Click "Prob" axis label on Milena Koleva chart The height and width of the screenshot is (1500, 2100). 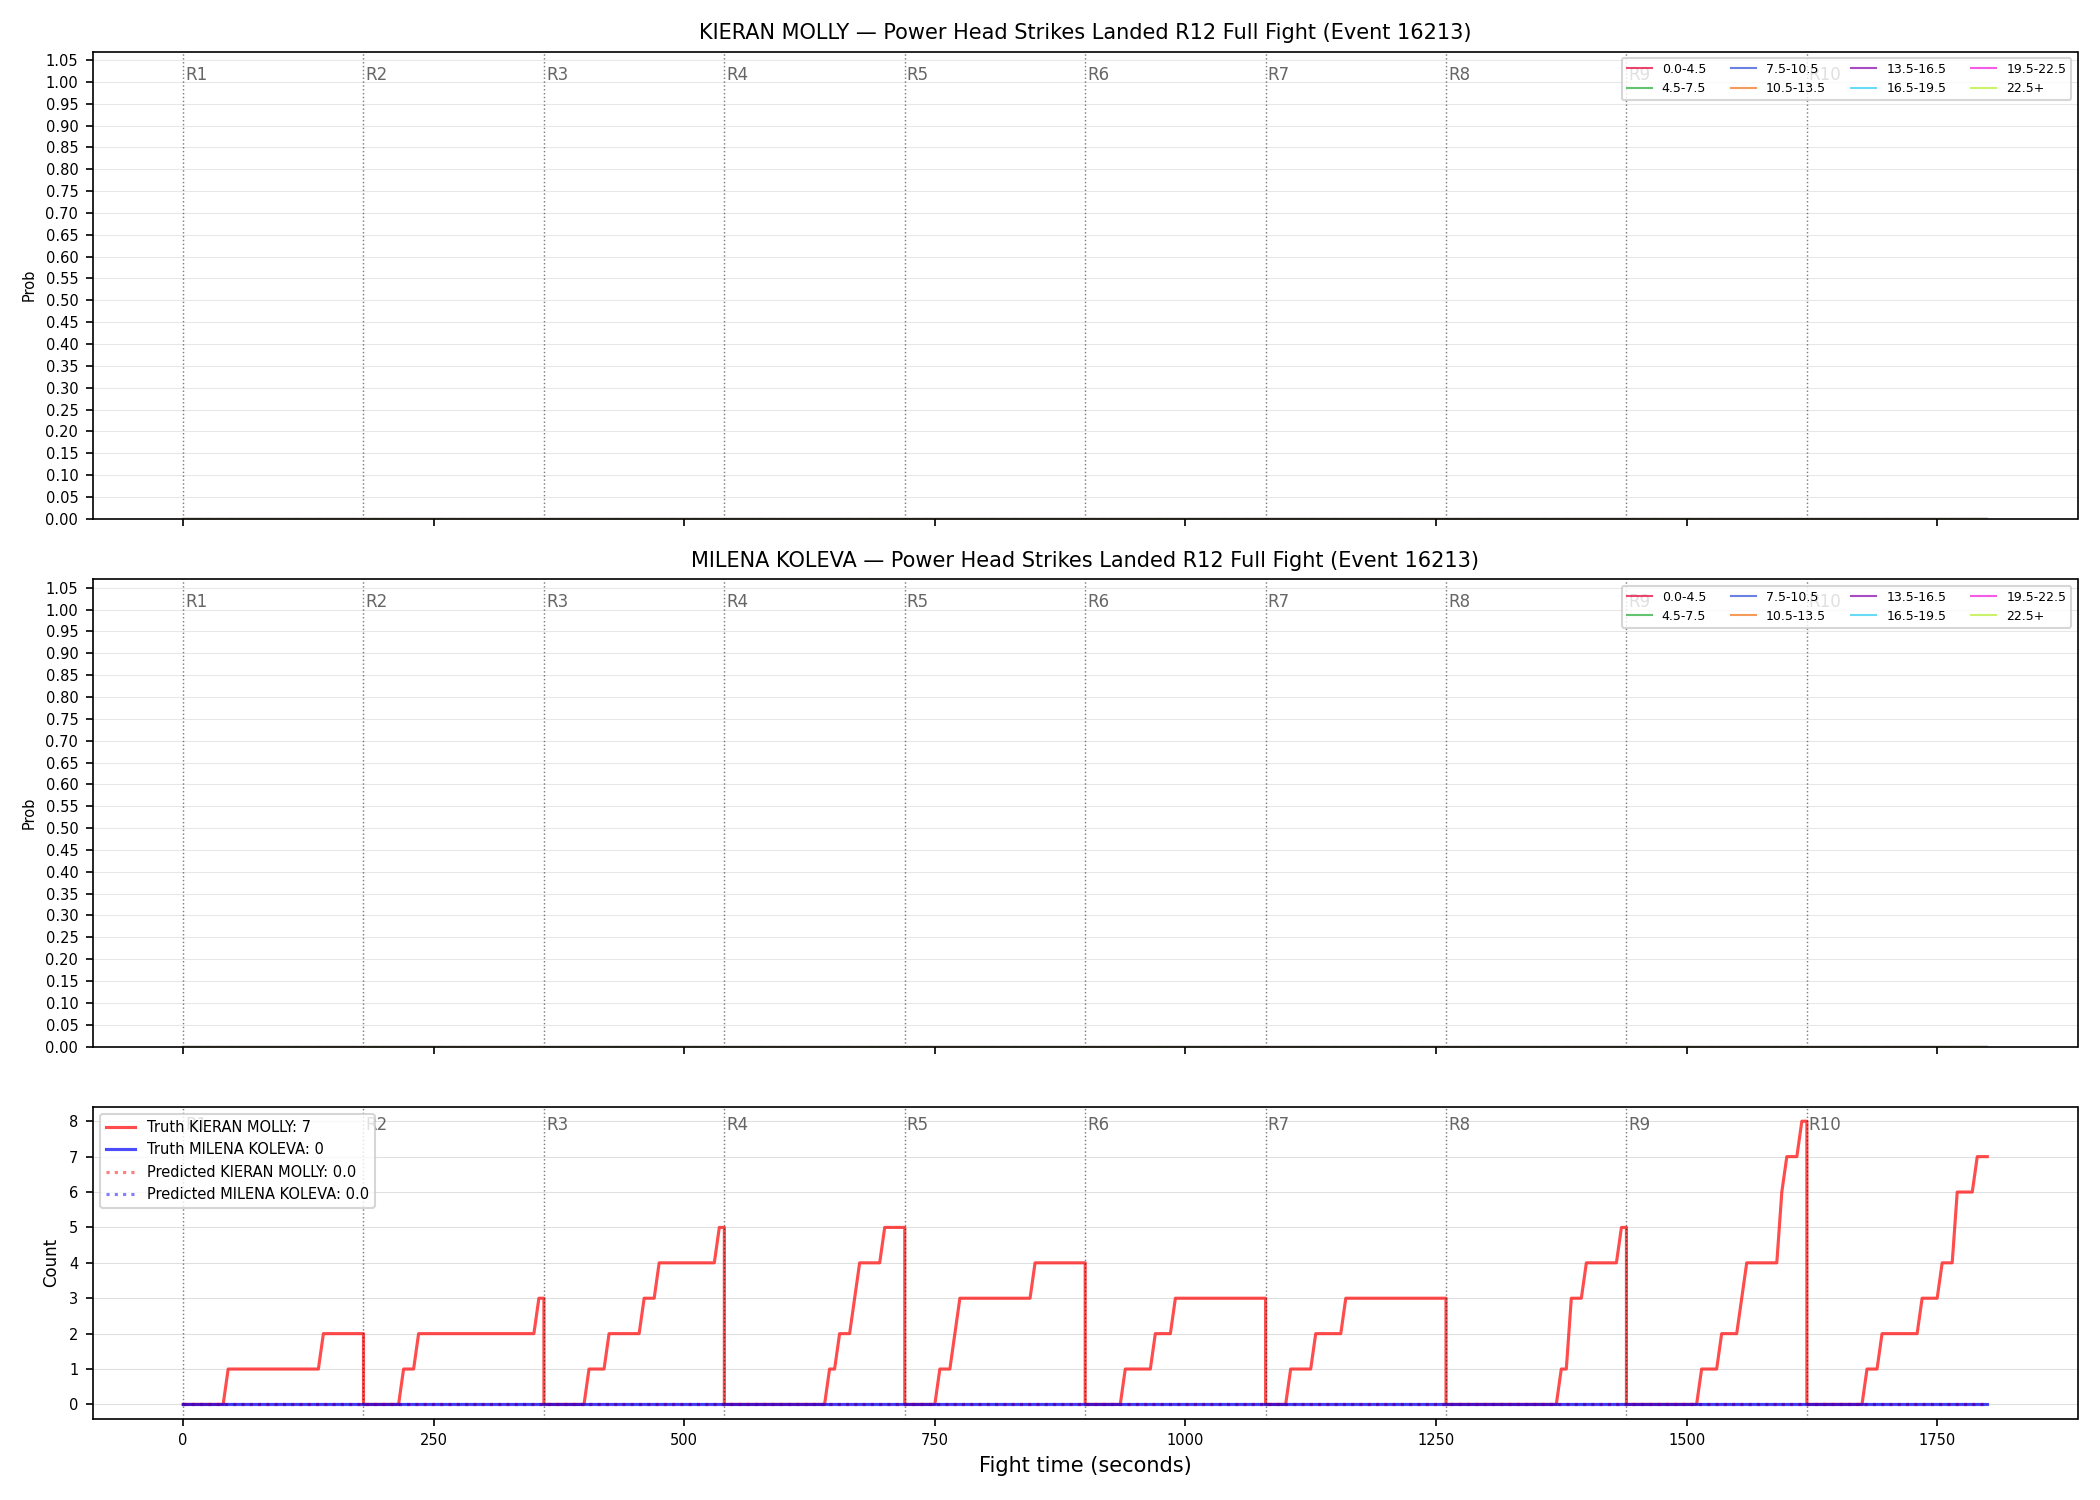click(x=29, y=814)
